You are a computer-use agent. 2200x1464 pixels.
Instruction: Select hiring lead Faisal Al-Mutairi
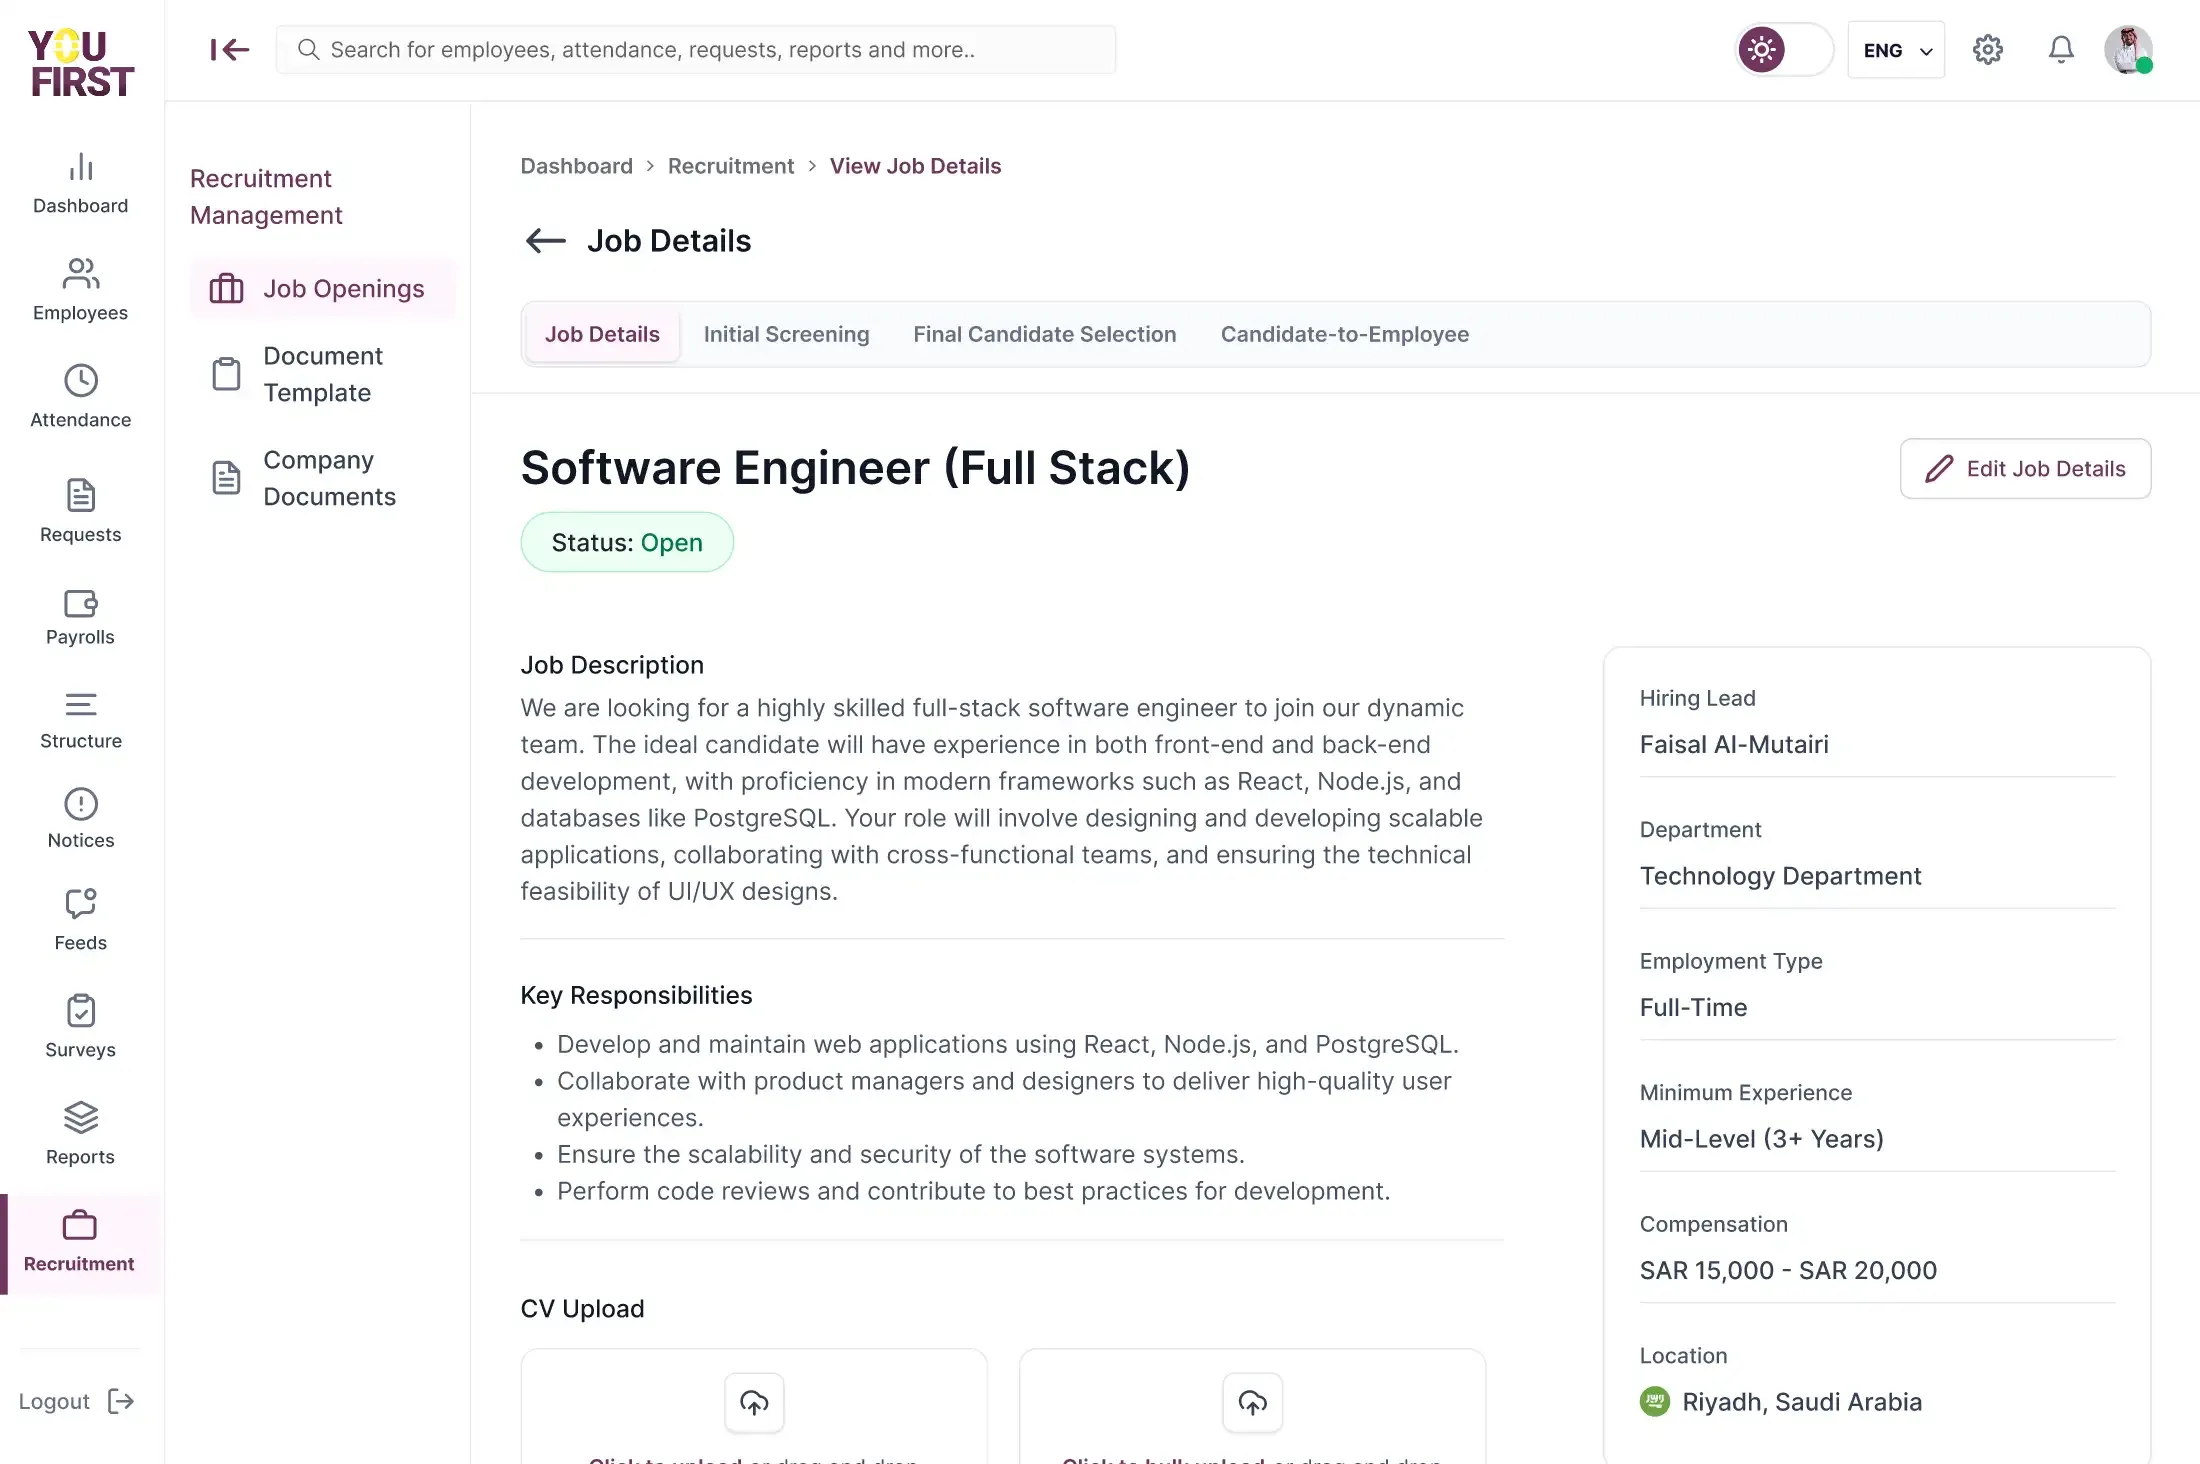pos(1734,744)
